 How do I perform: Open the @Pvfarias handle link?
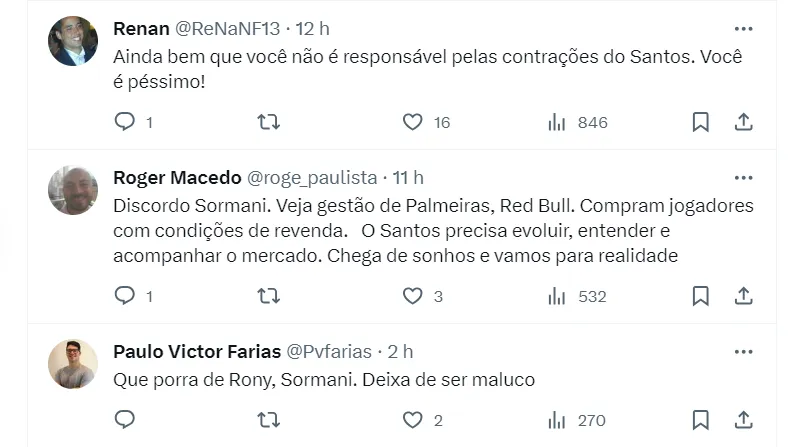[x=329, y=352]
